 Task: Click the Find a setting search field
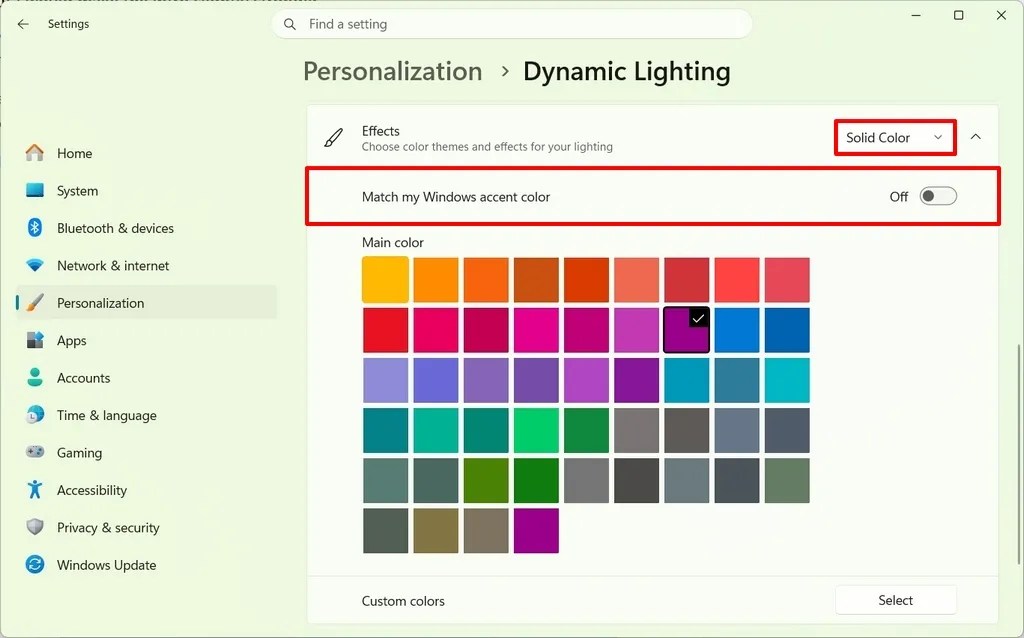pos(512,24)
